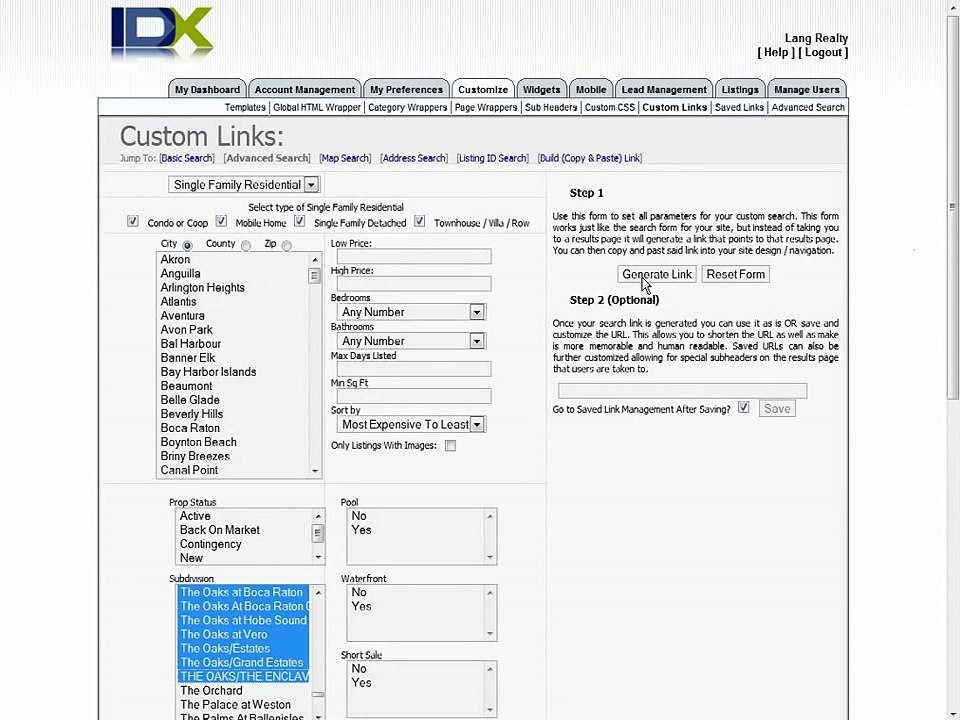
Task: Select Boynton Beach in city list
Action: [198, 442]
